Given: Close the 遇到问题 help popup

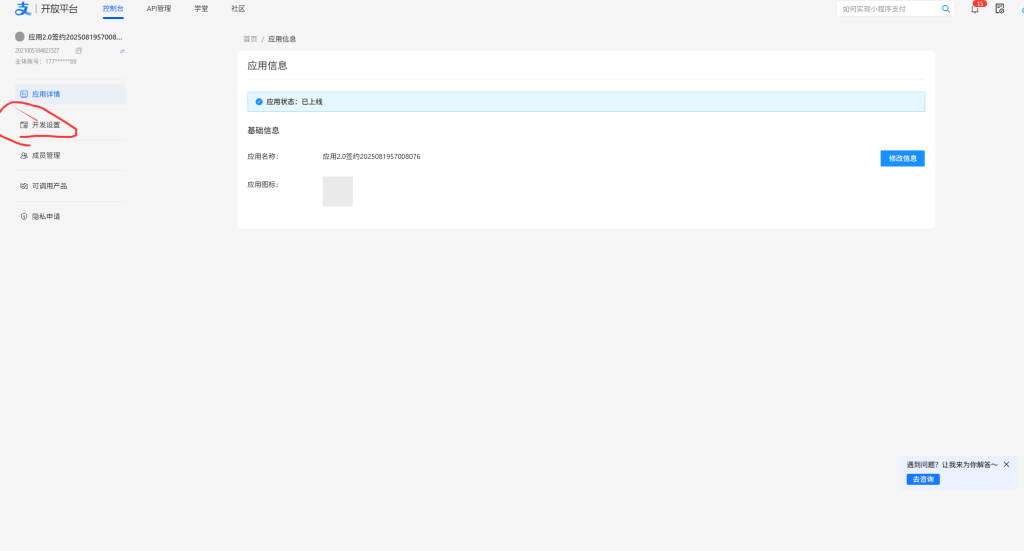Looking at the screenshot, I should tap(1006, 464).
